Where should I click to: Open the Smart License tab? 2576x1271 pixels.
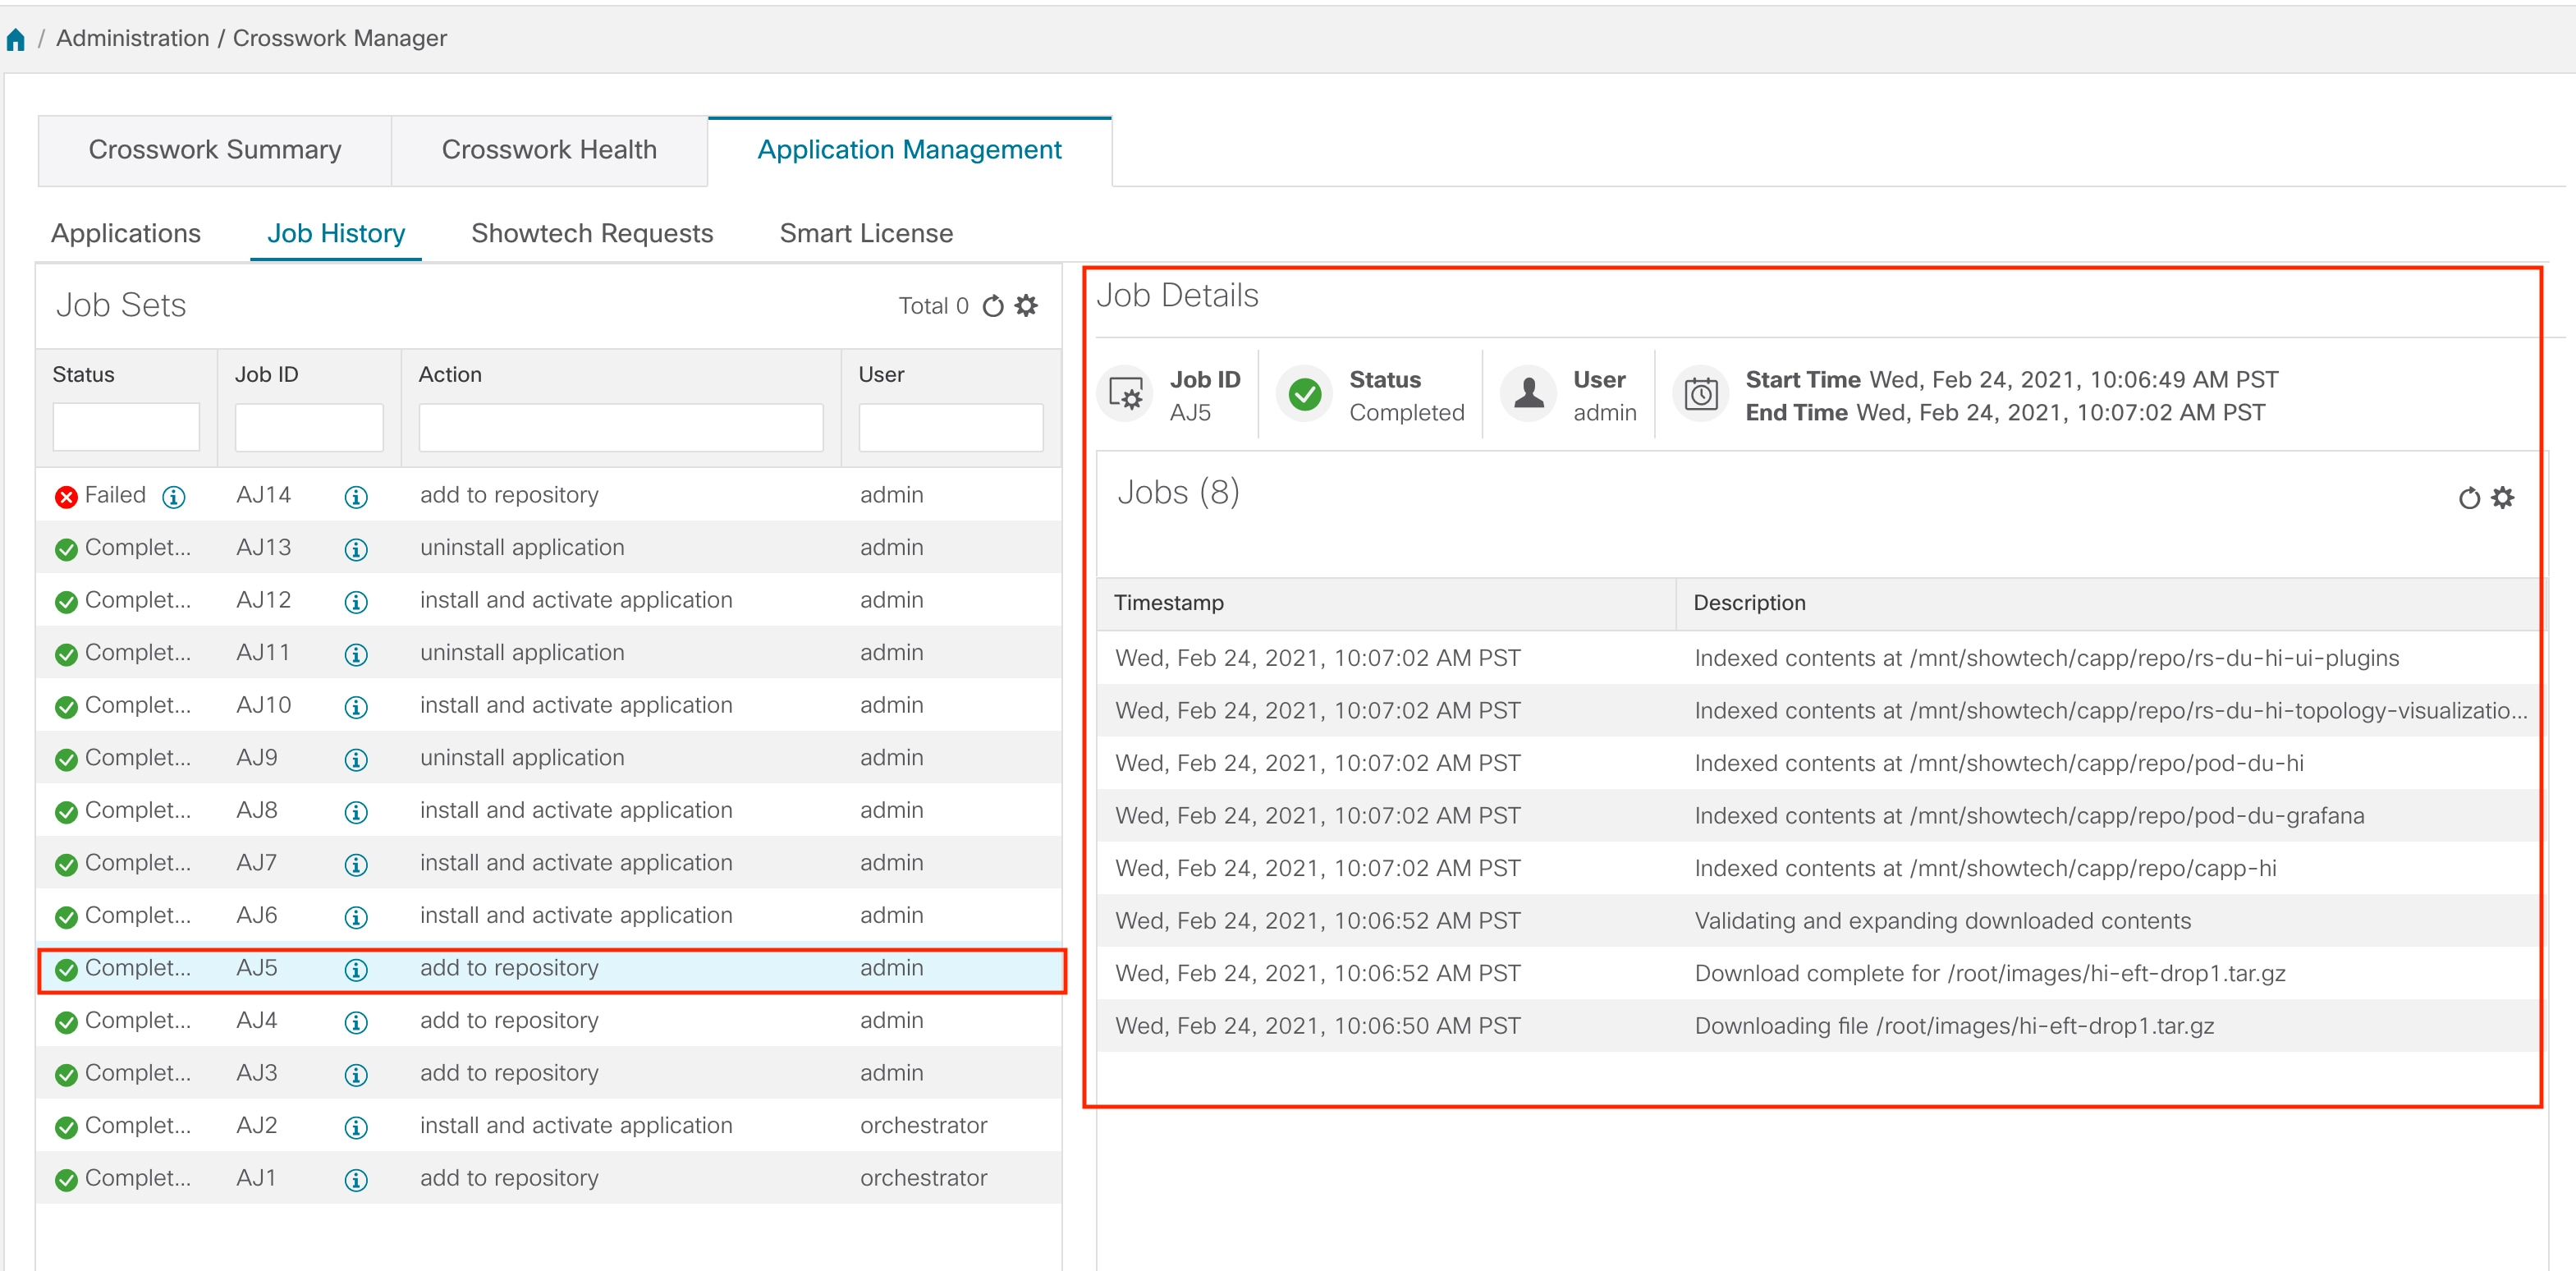coord(866,233)
